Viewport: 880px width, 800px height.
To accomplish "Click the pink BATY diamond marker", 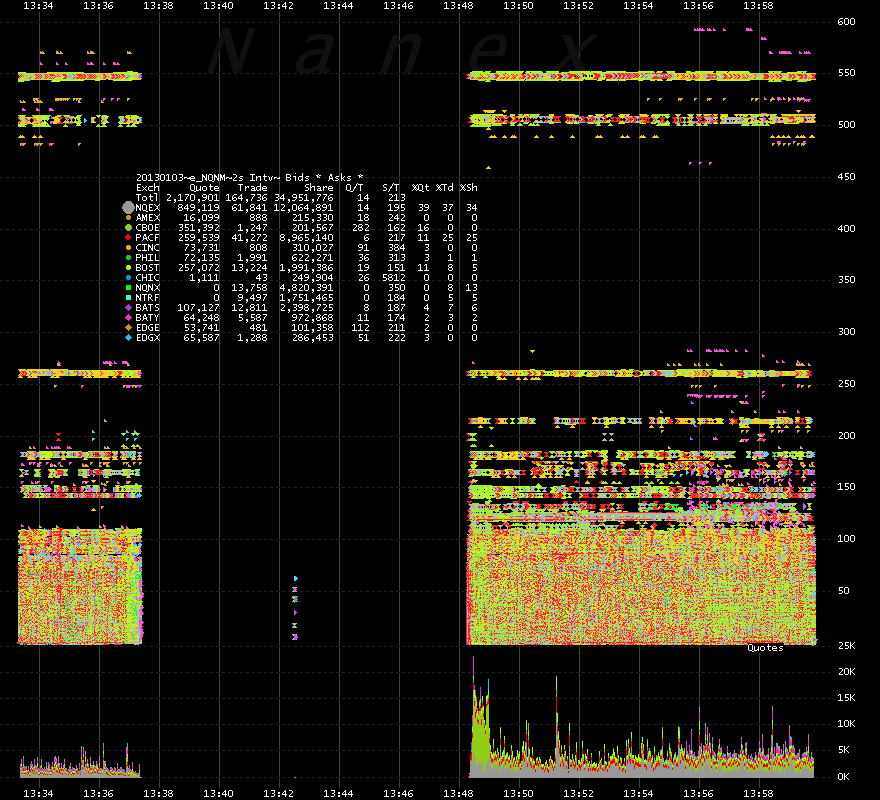I will (x=129, y=318).
